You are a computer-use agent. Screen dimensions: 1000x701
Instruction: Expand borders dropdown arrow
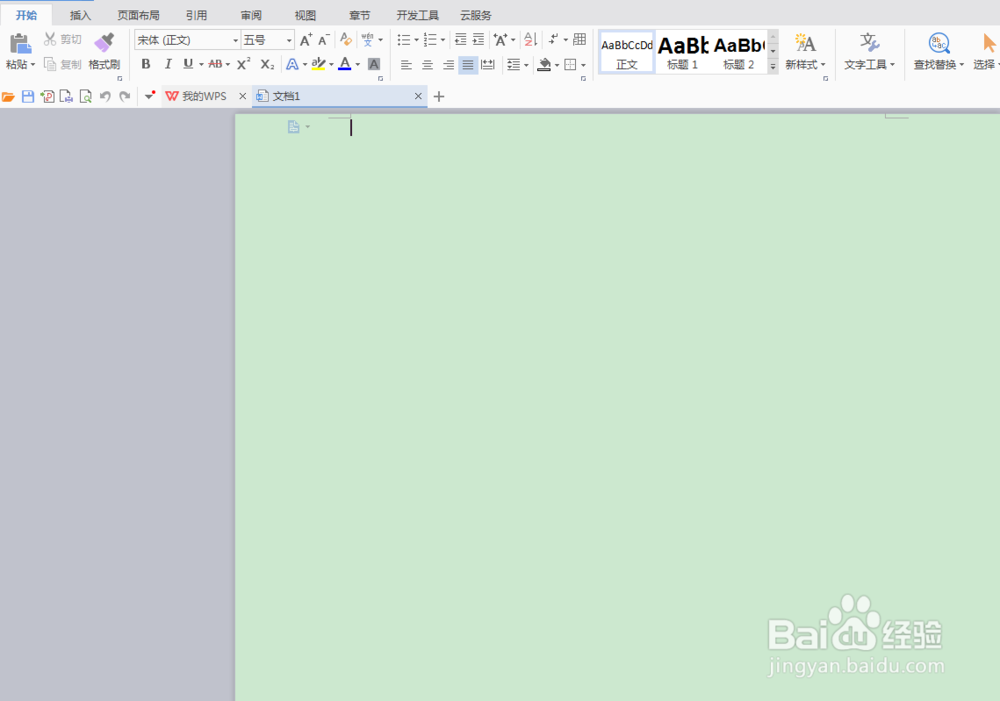click(583, 65)
